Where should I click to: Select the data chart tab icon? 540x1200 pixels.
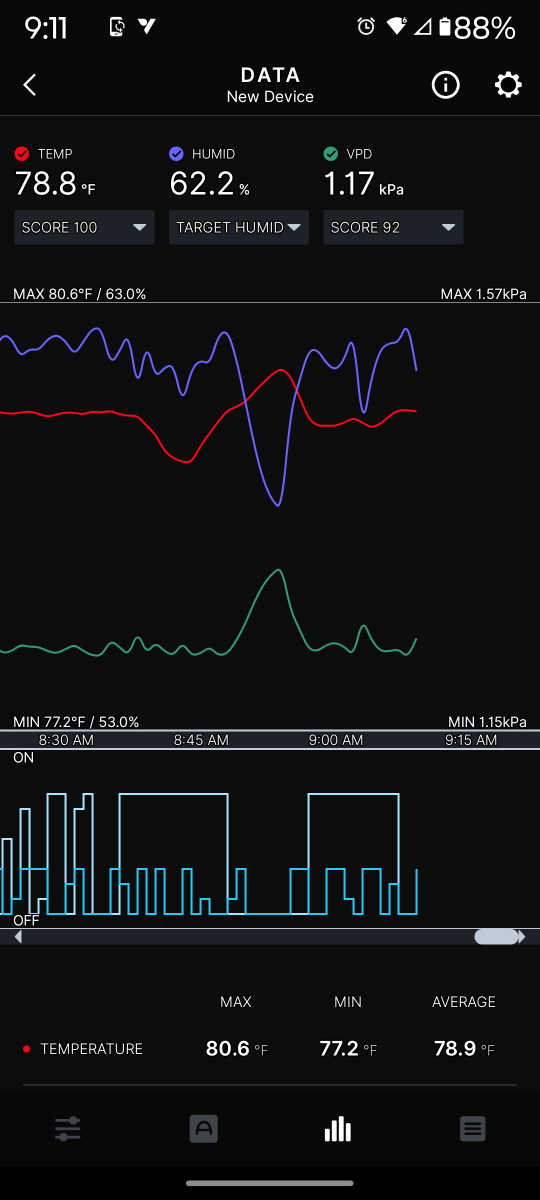(x=338, y=1129)
